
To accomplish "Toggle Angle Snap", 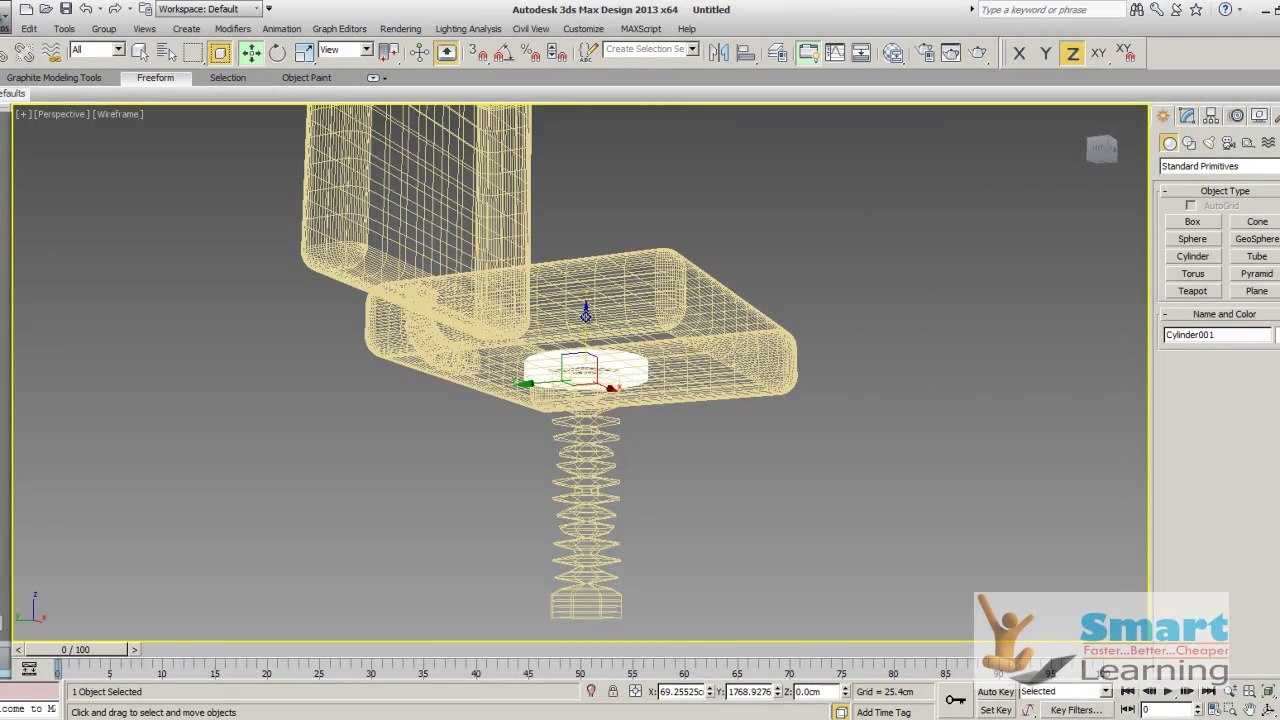I will [504, 53].
